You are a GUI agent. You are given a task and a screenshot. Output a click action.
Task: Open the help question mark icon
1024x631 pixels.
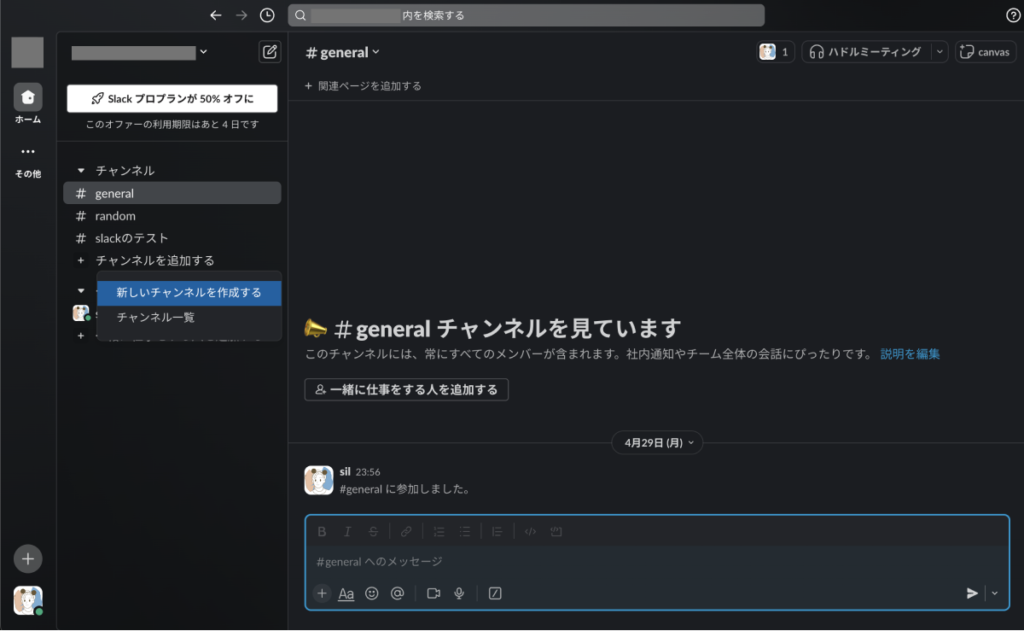click(1012, 15)
